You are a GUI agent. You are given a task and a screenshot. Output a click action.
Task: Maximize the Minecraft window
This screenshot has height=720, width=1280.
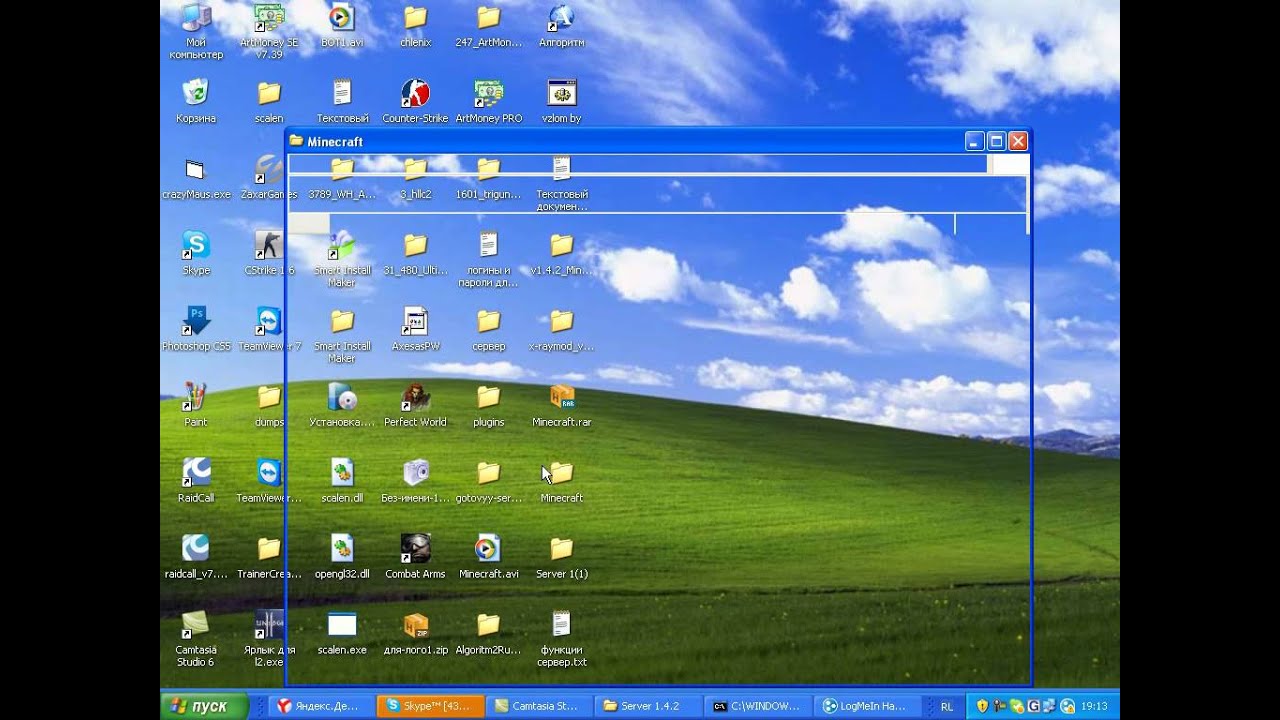click(x=996, y=142)
